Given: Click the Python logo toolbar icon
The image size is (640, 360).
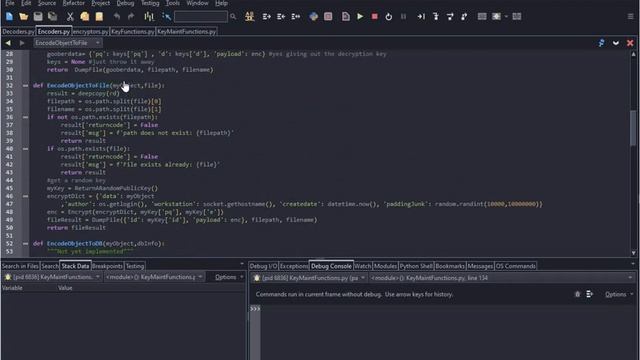Looking at the screenshot, I should coord(313,16).
